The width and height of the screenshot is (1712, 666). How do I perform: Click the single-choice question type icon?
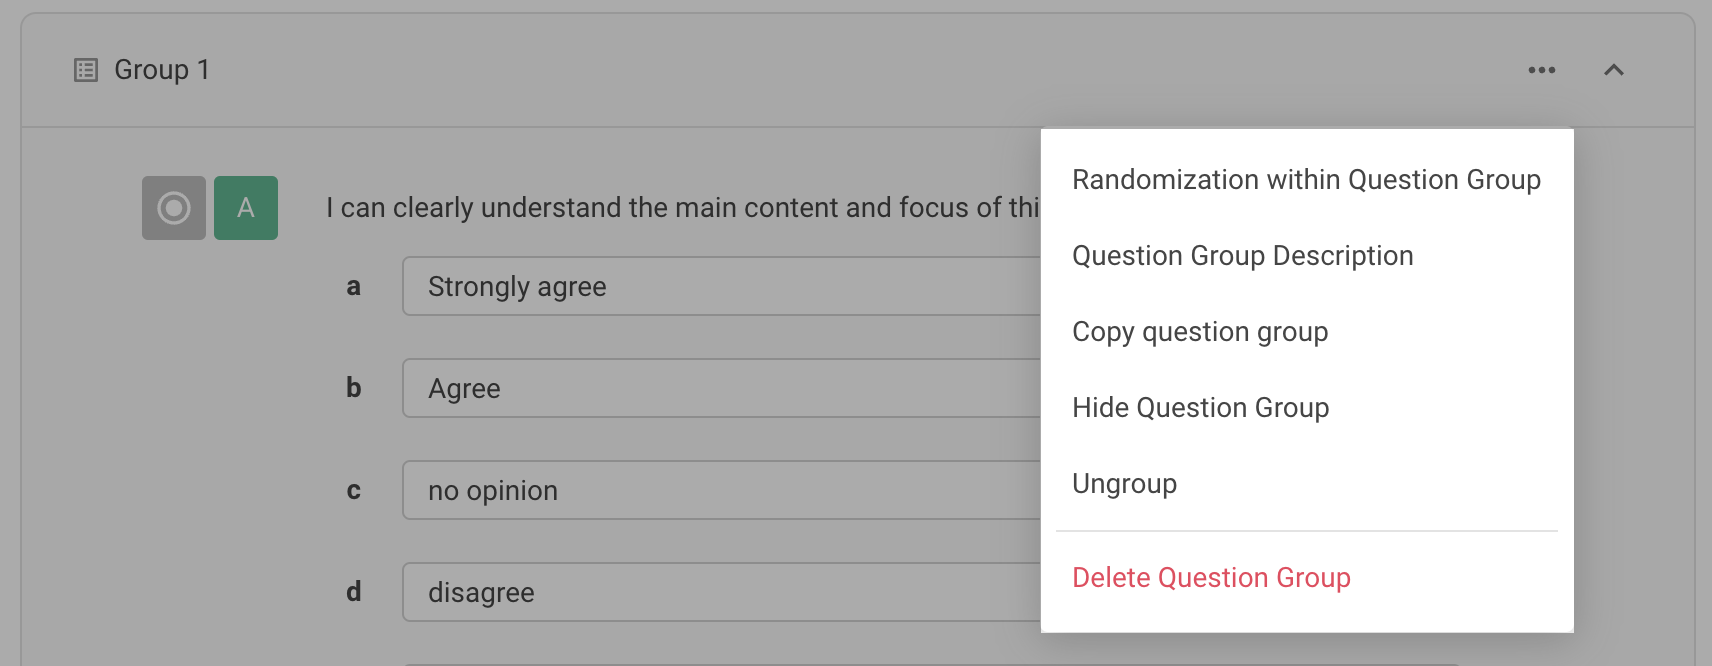click(172, 207)
